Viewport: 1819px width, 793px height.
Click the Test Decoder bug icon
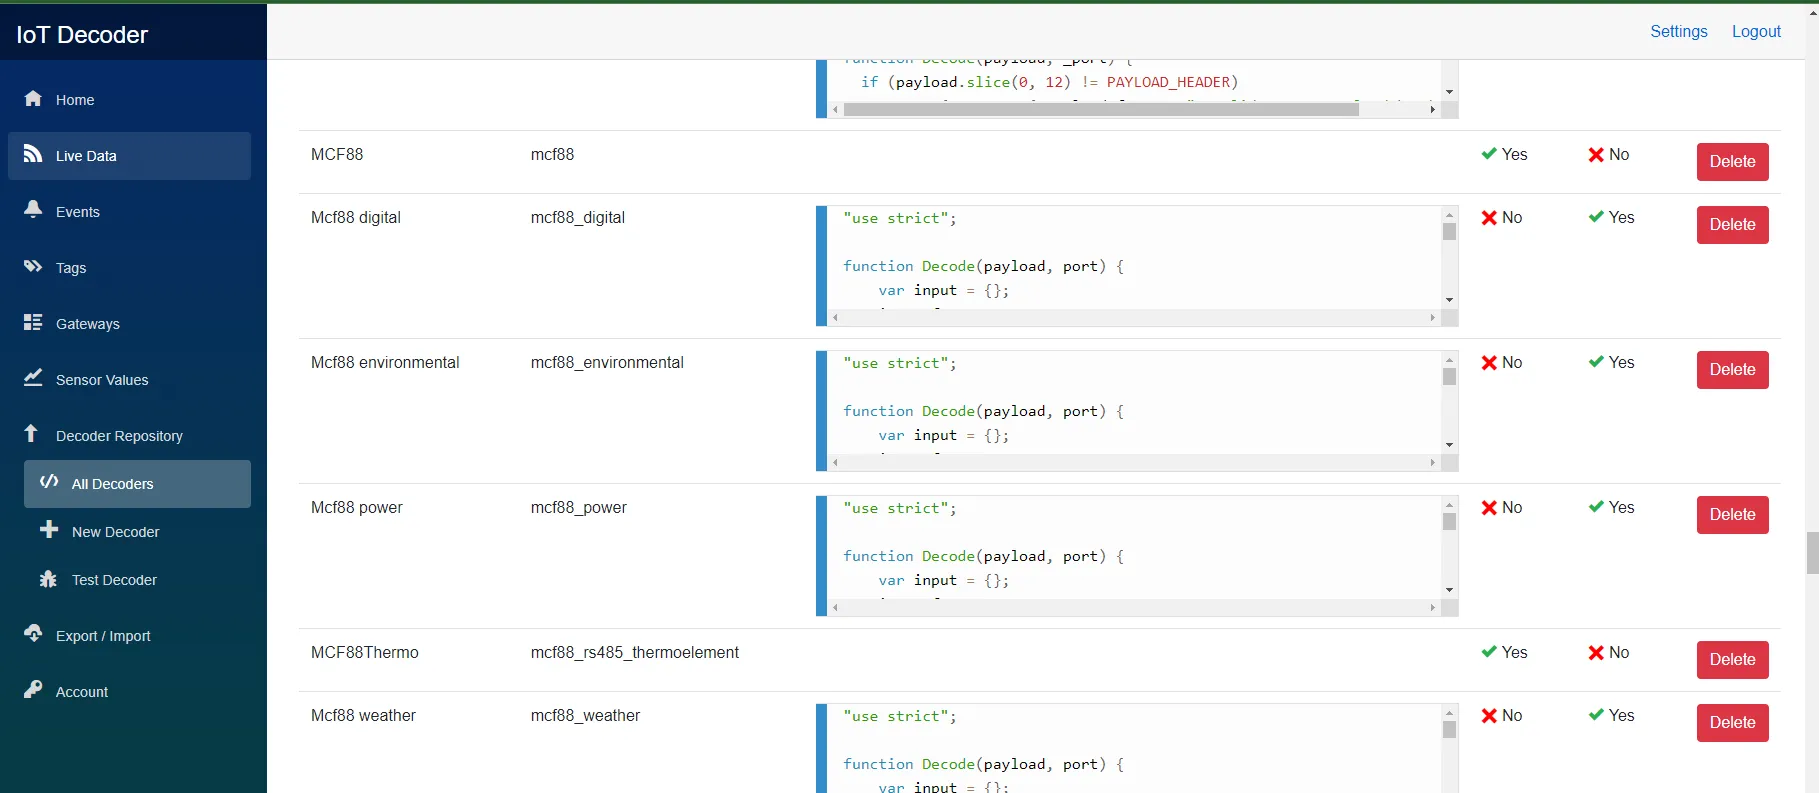coord(48,579)
